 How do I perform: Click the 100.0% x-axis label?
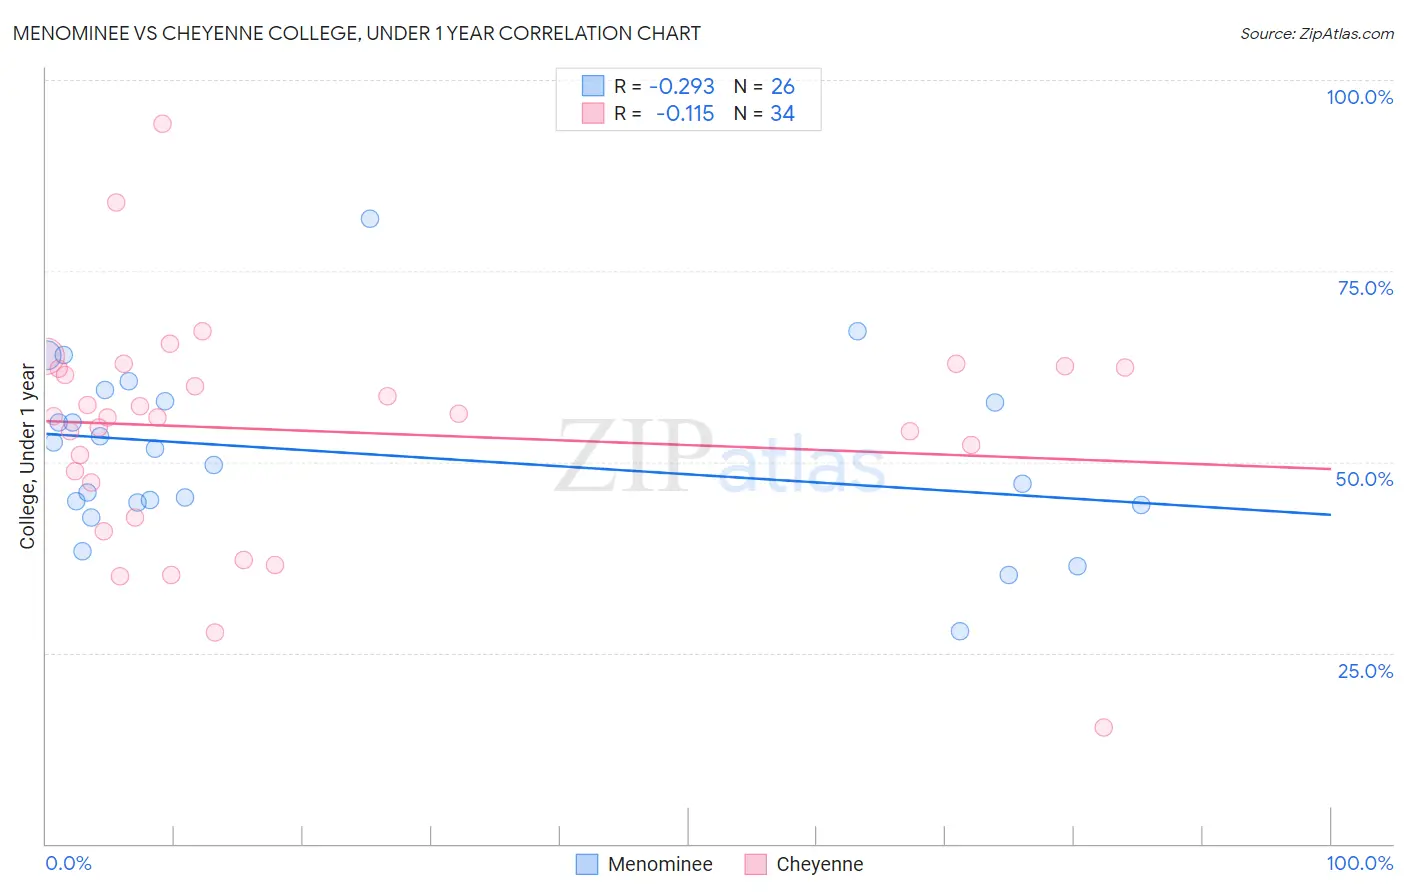click(1359, 863)
